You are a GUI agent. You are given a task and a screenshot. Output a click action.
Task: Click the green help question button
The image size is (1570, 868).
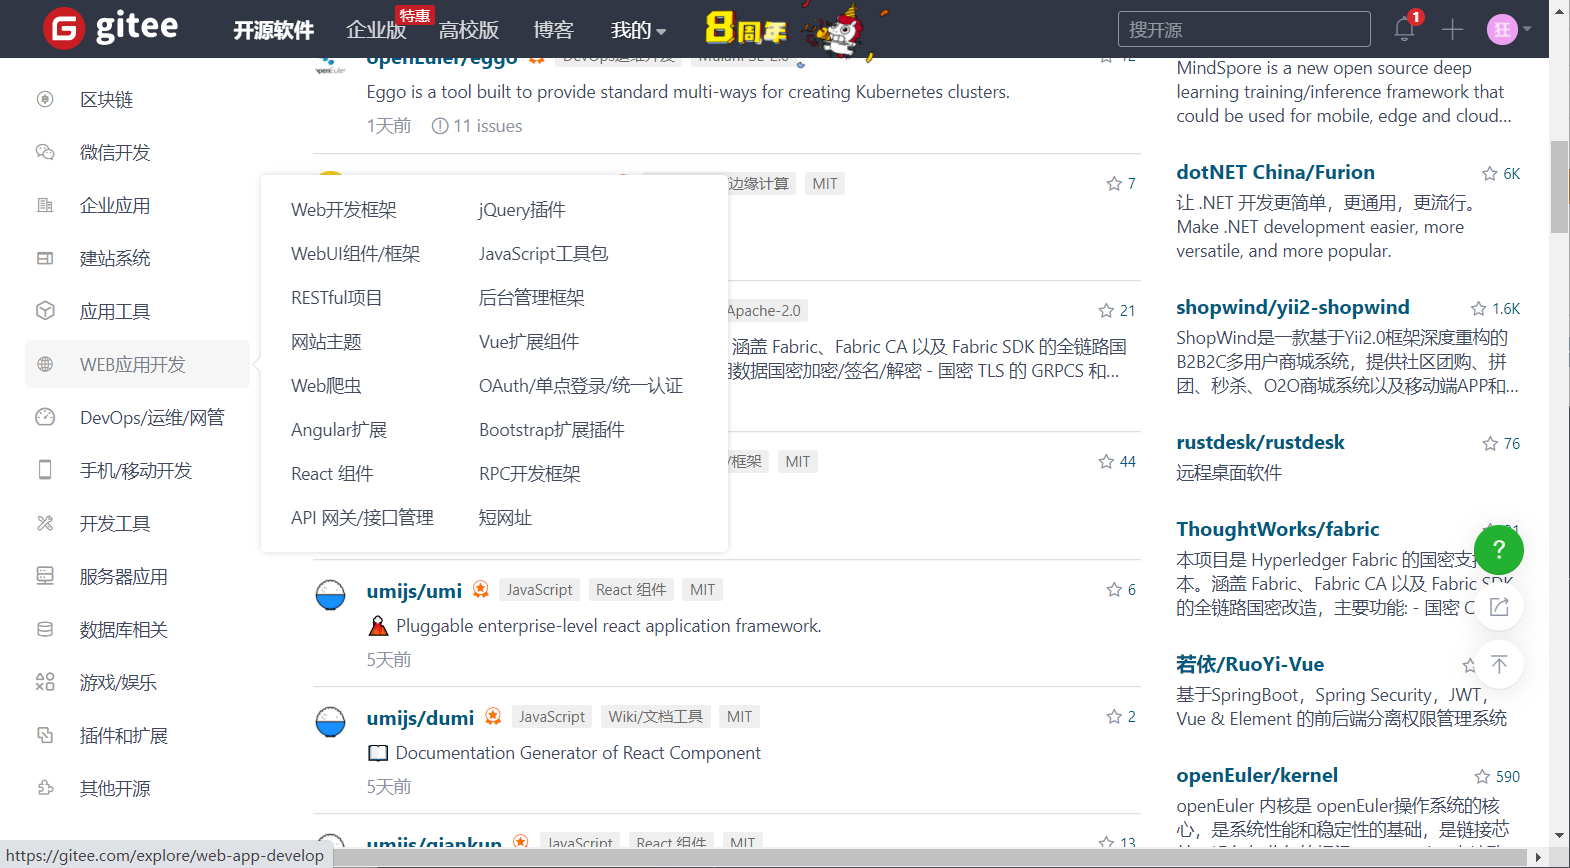[1499, 549]
